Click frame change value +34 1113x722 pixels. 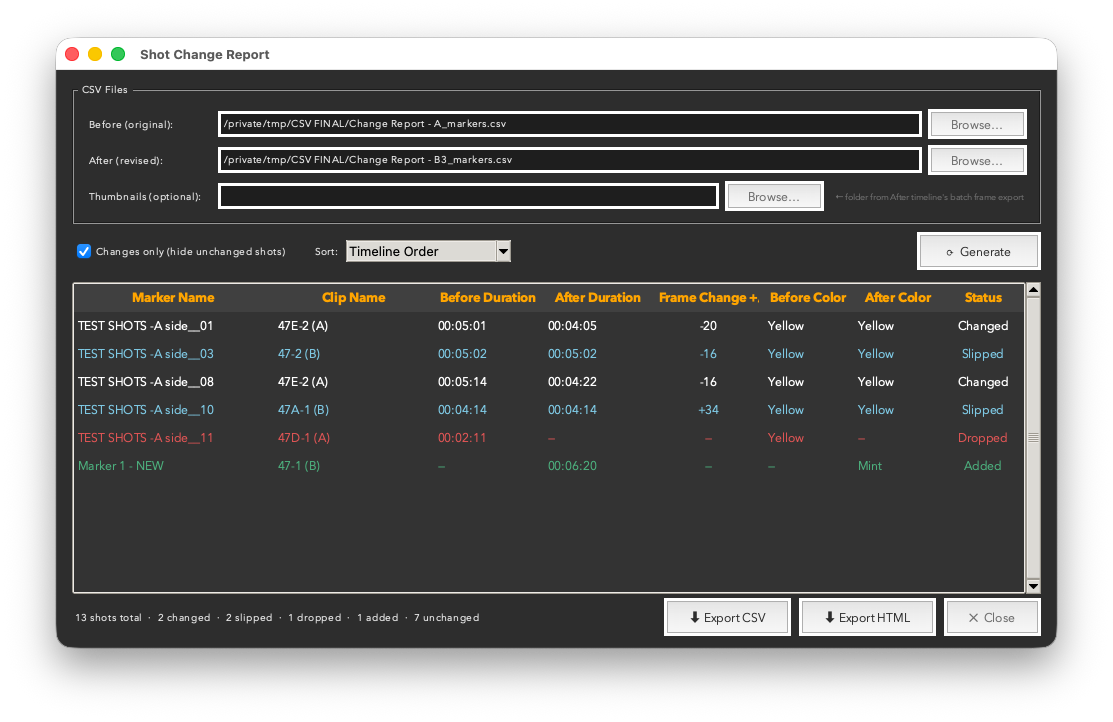click(x=708, y=410)
